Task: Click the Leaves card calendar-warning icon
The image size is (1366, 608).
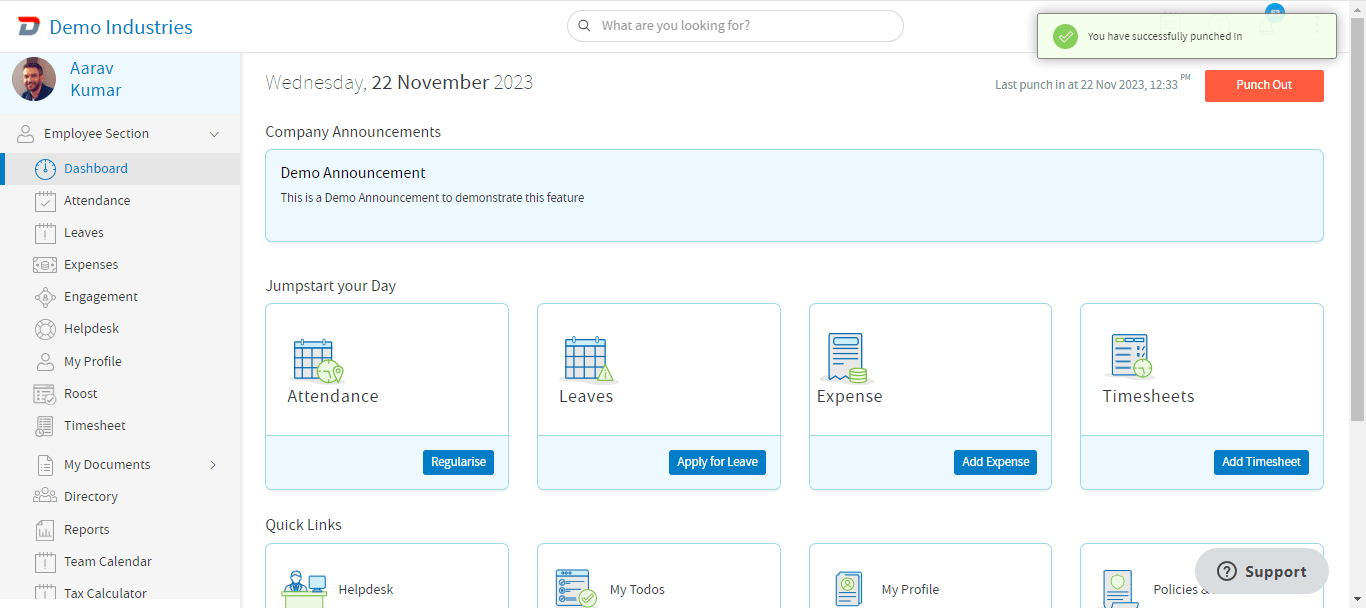Action: click(x=589, y=360)
